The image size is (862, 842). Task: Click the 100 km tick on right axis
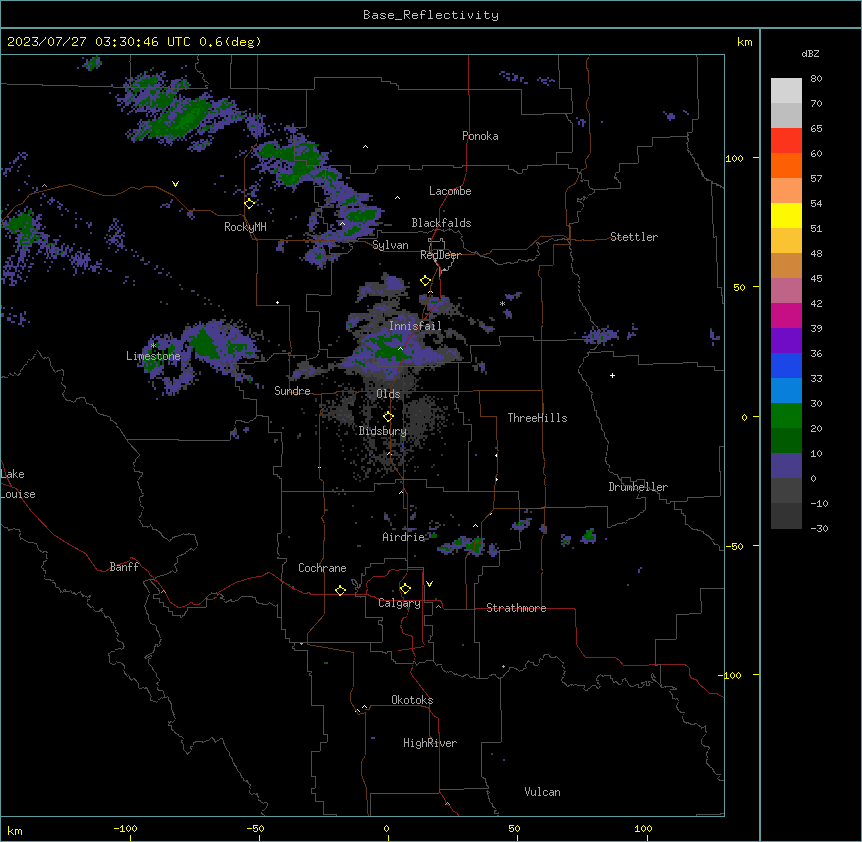(x=734, y=158)
